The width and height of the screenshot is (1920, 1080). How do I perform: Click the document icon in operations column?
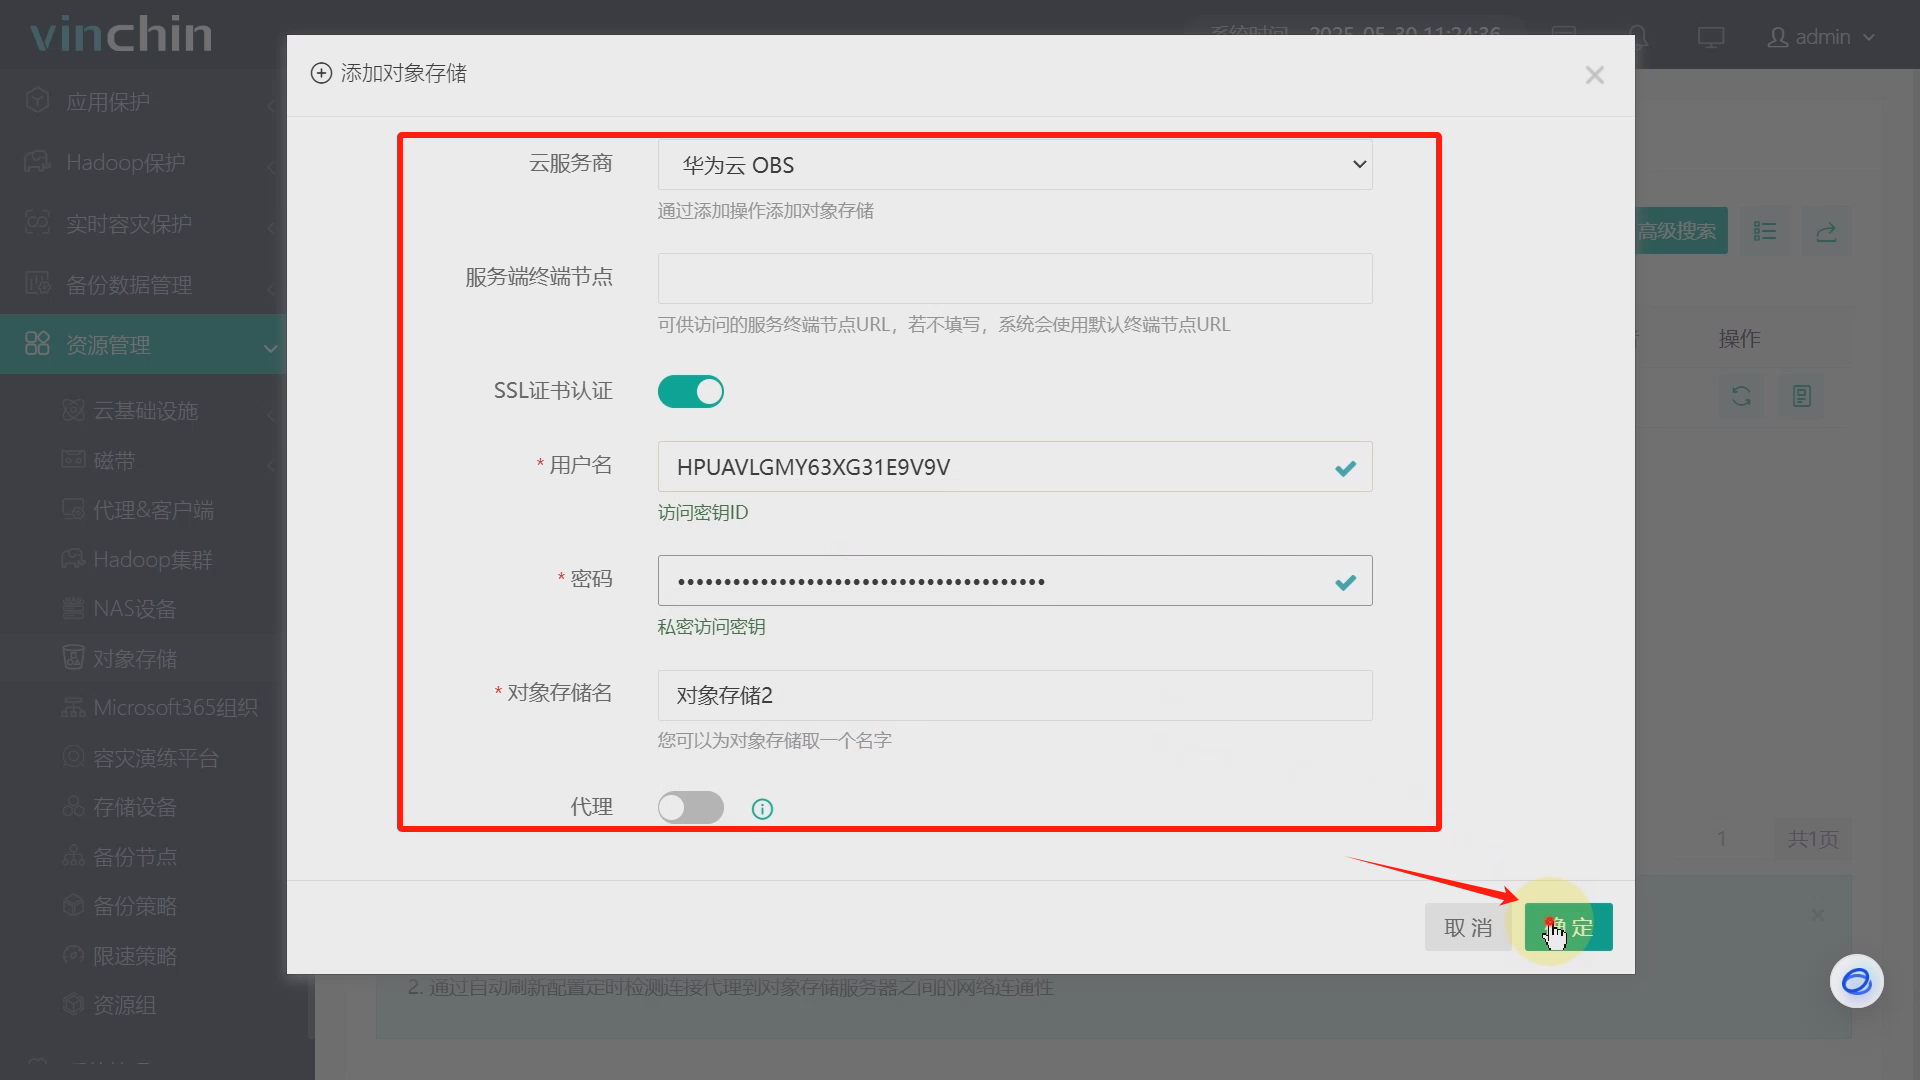click(x=1802, y=396)
